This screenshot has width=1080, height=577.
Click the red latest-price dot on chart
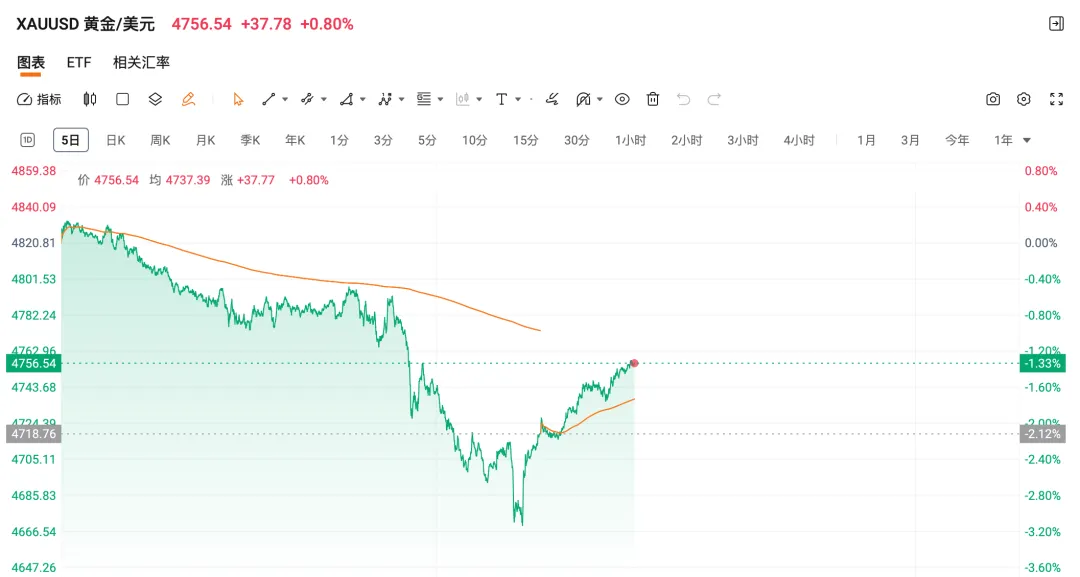click(634, 362)
